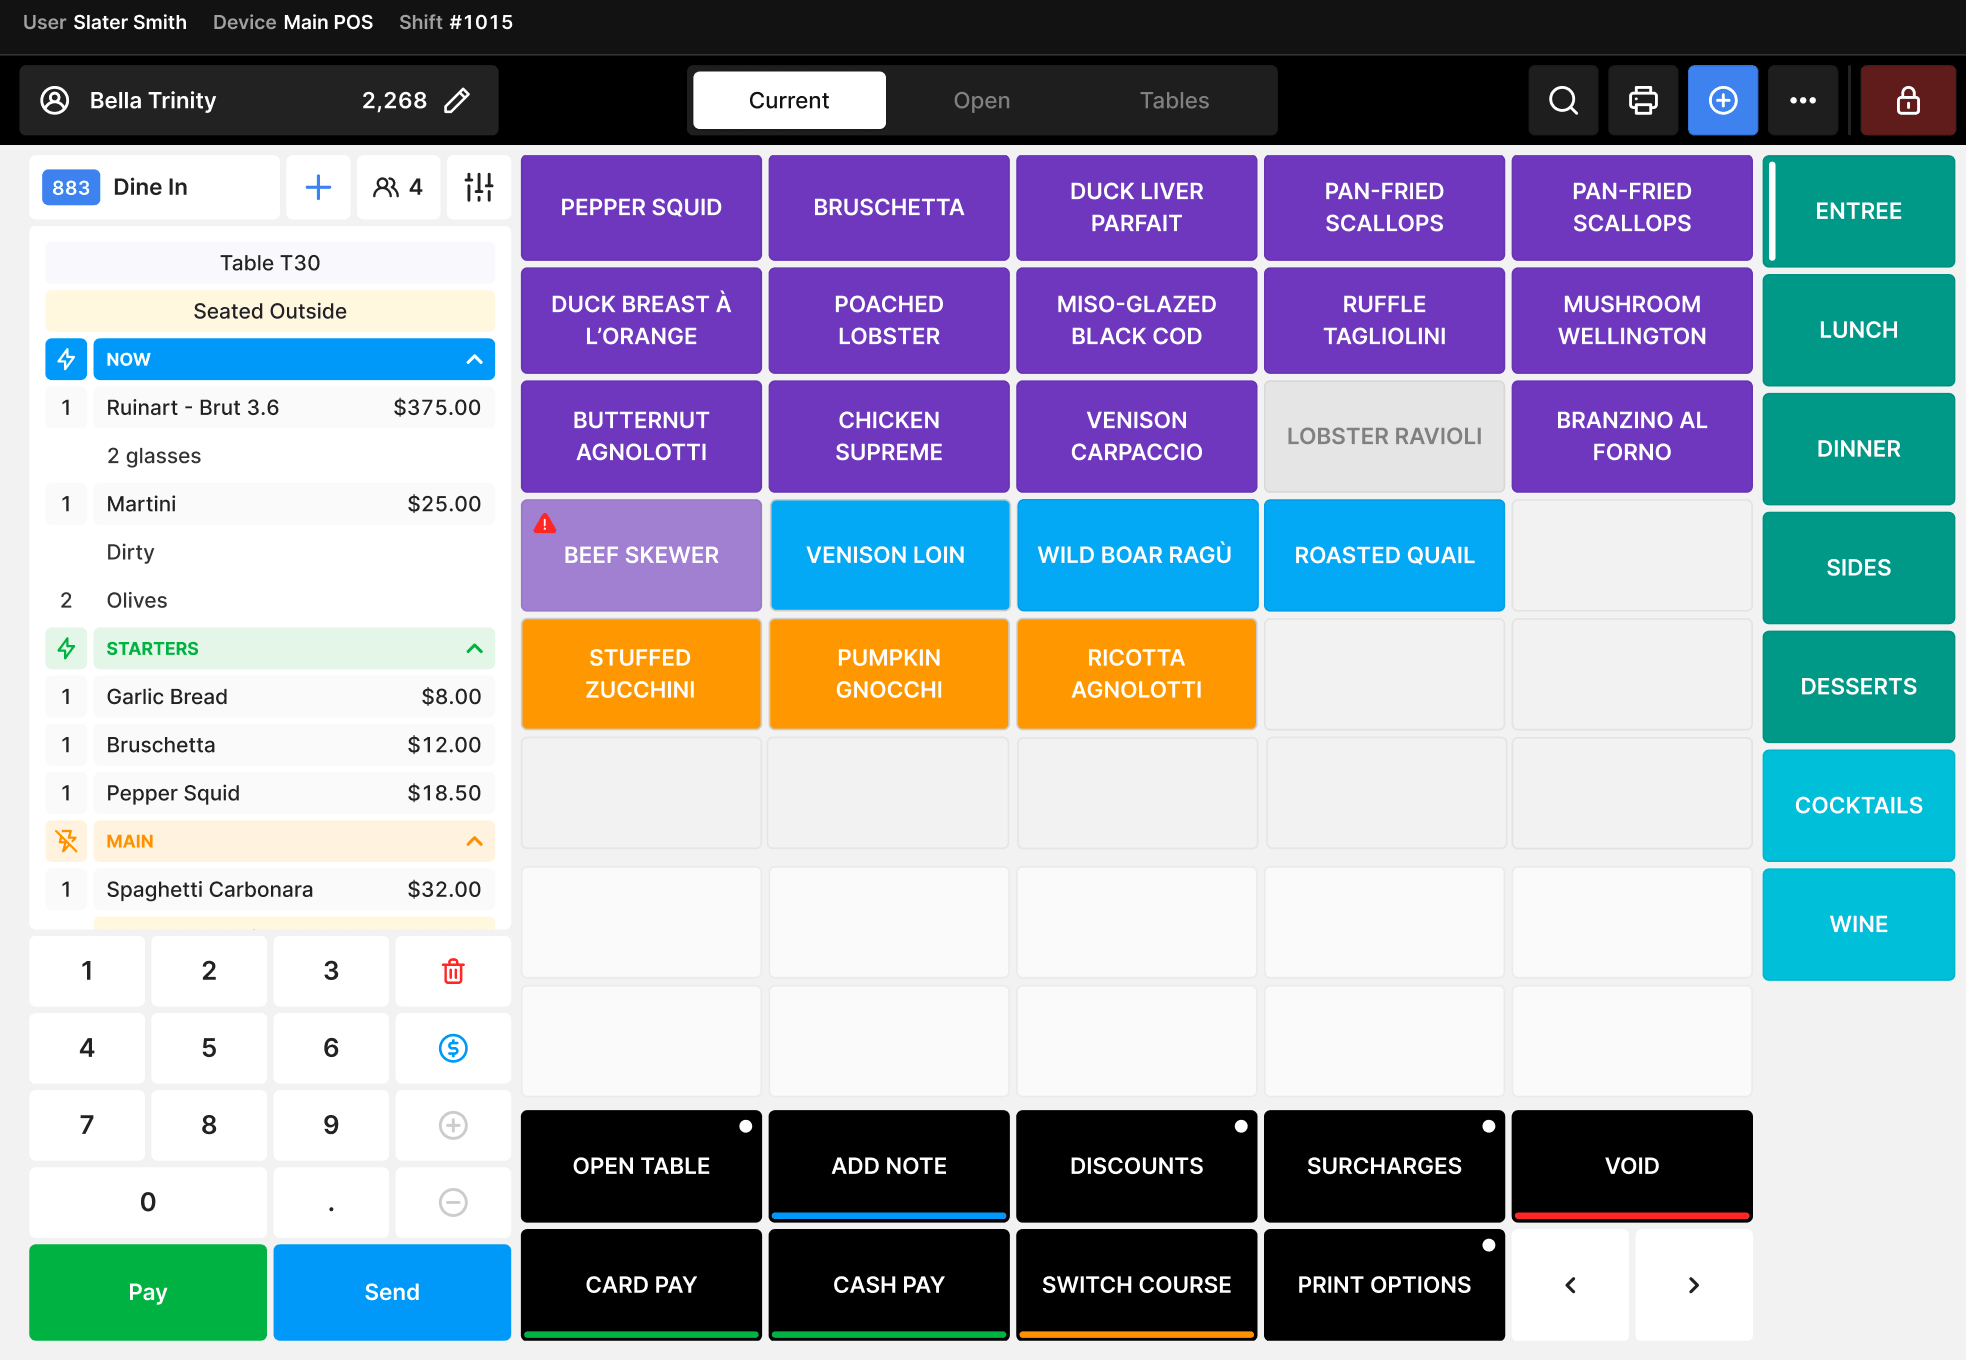
Task: Tap the keypad decimal point key
Action: 331,1202
